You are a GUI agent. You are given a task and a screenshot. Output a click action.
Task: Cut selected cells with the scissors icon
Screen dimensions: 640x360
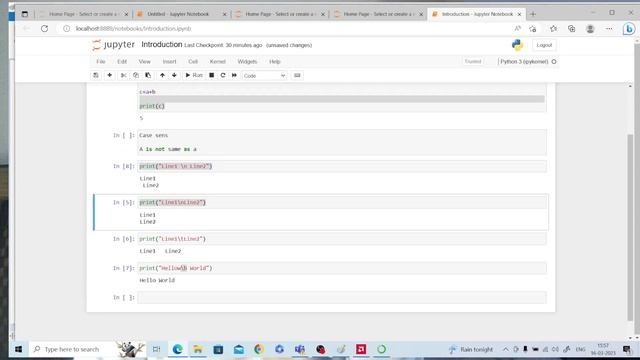click(x=123, y=76)
